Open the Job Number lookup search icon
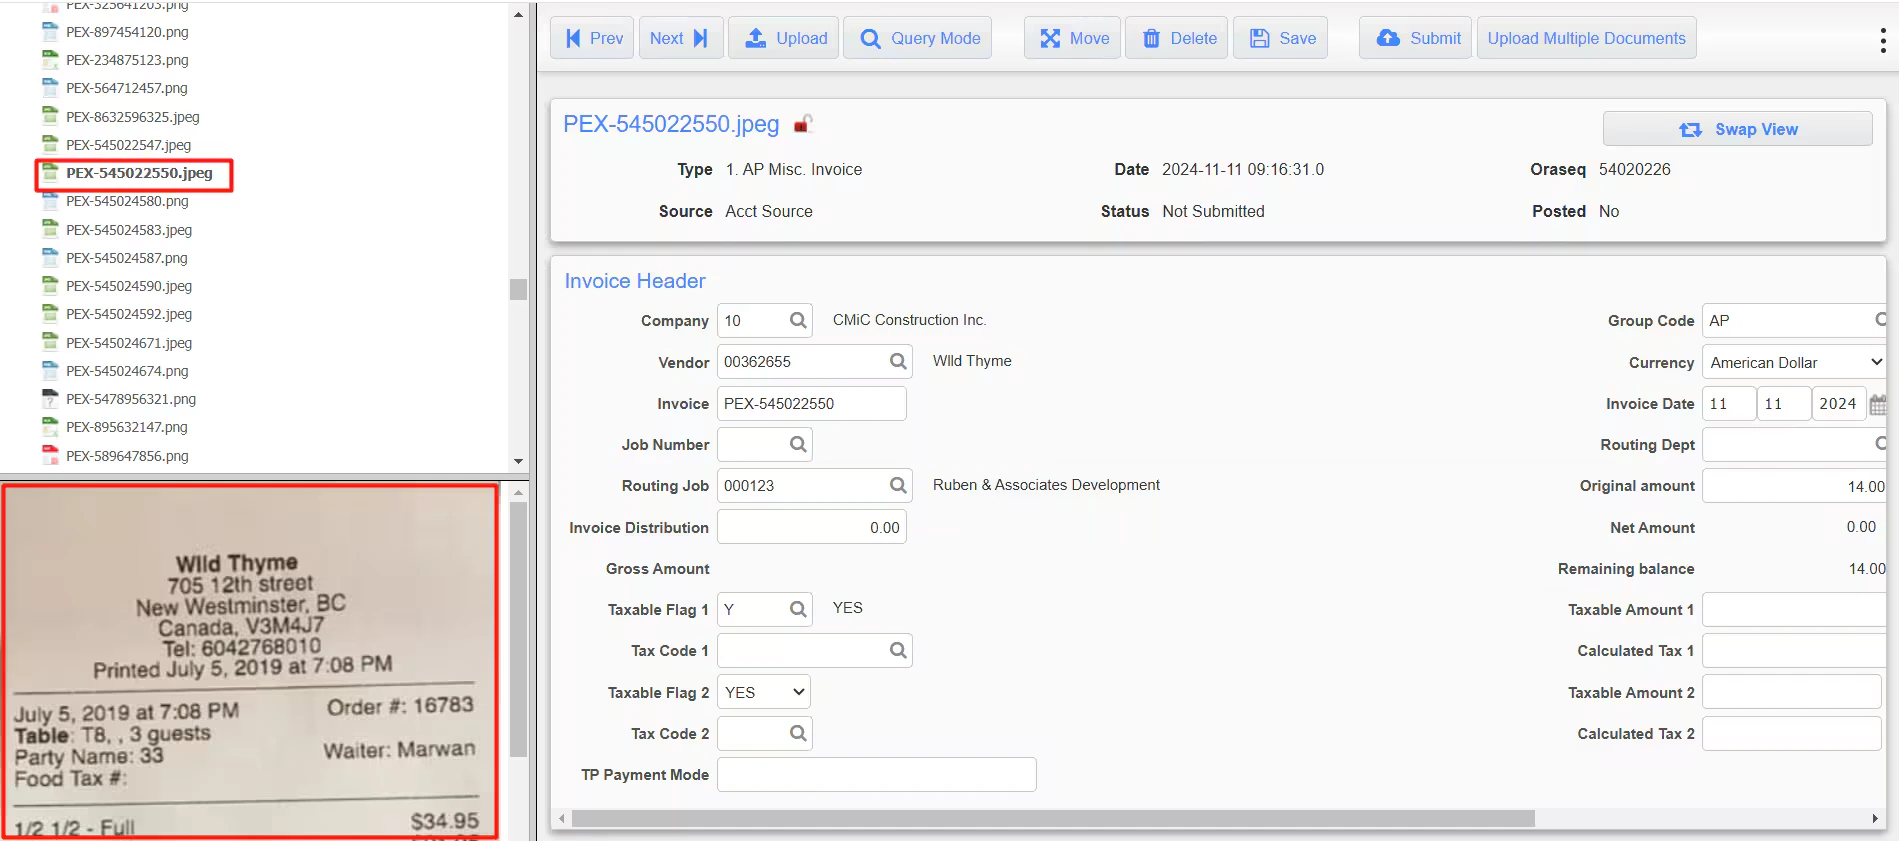The width and height of the screenshot is (1899, 841). pos(798,444)
